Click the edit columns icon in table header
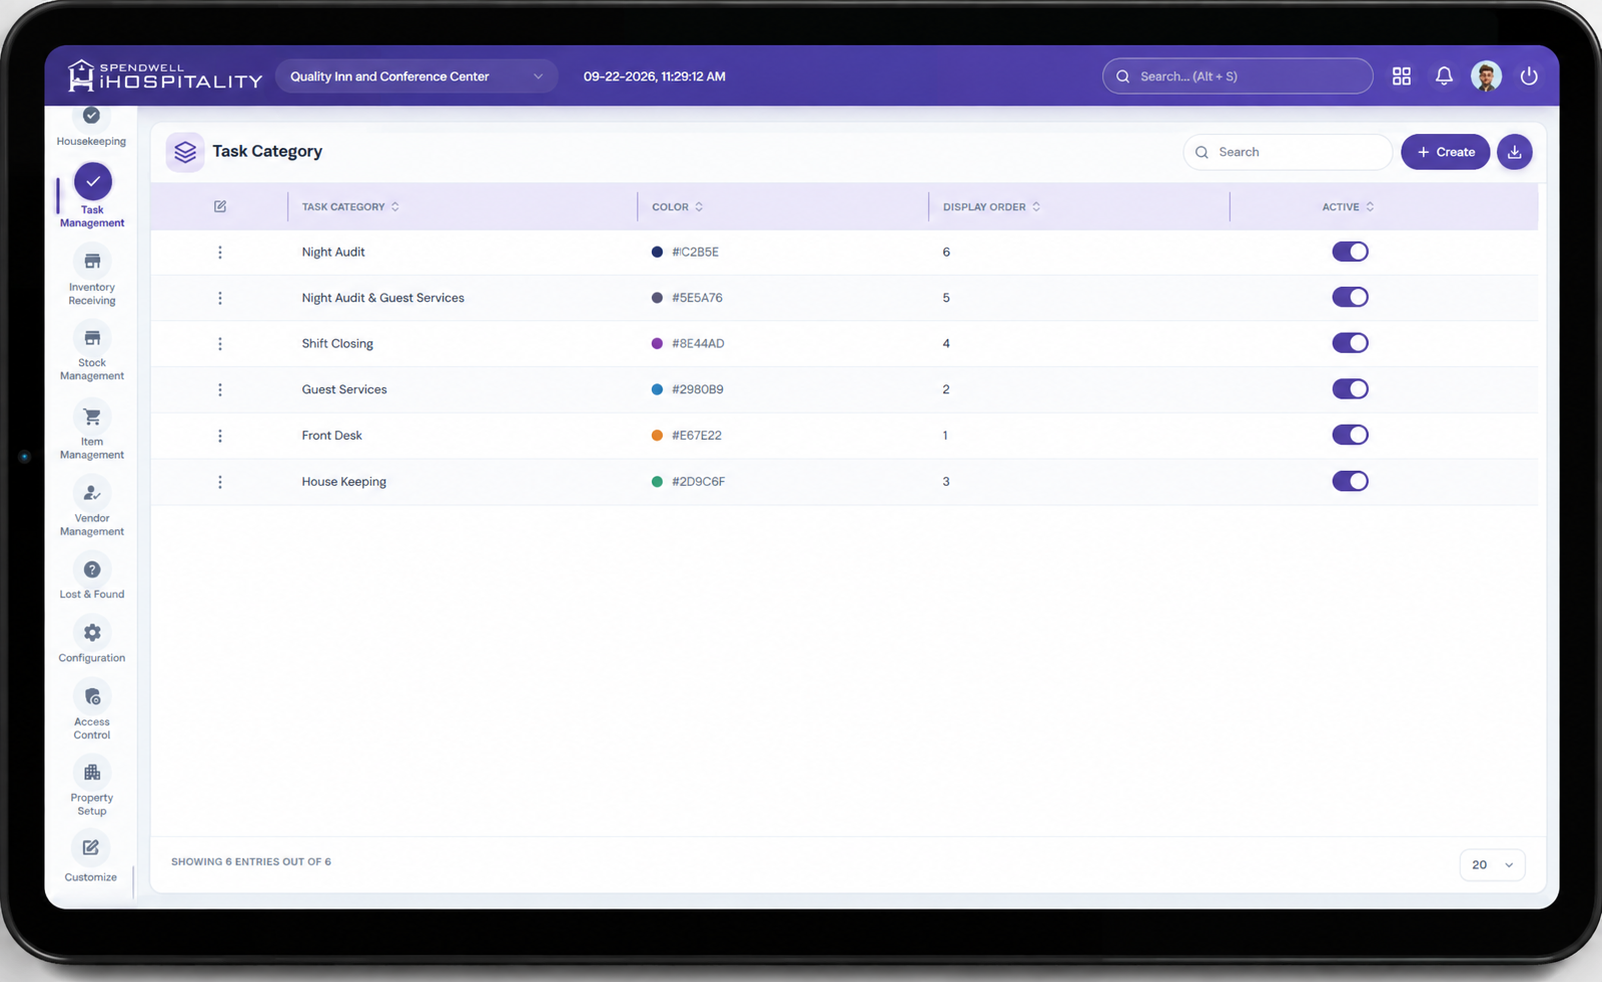This screenshot has height=982, width=1602. (x=220, y=207)
